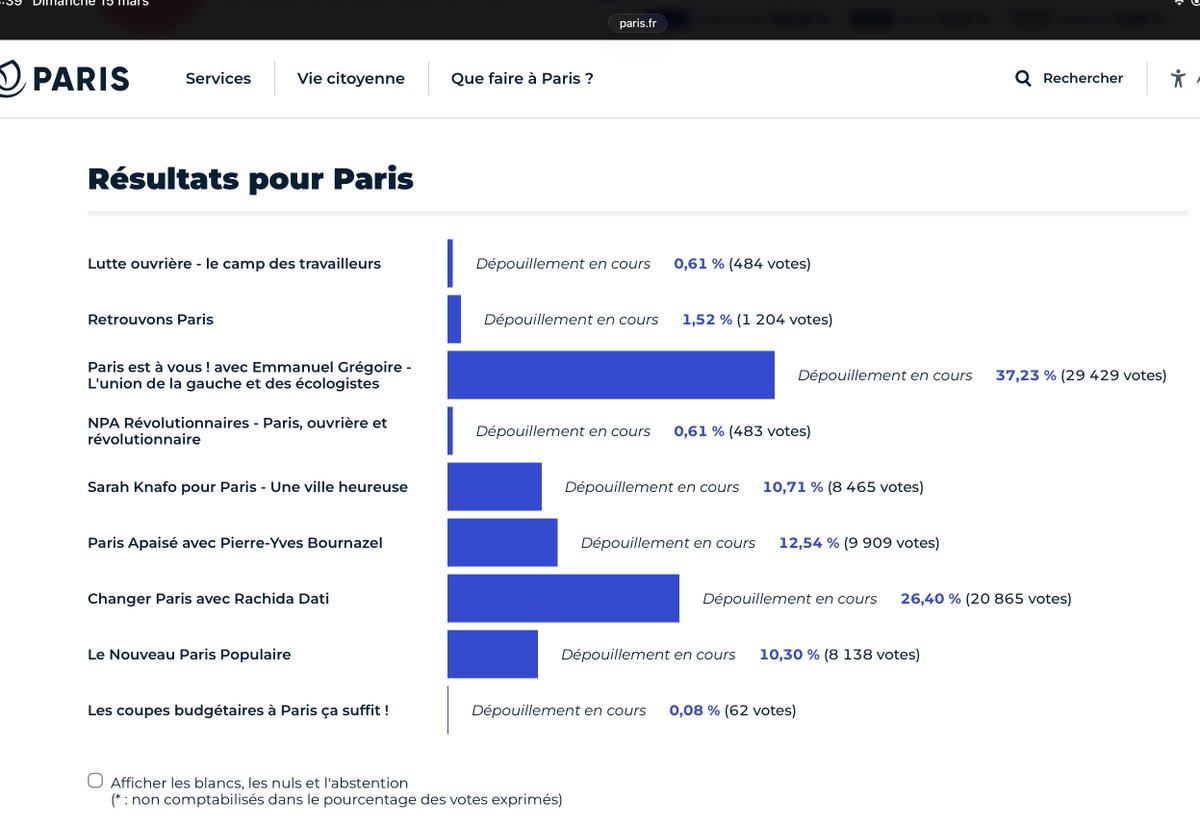
Task: Enable 'Afficher les blancs, les nuls et l'abstention'
Action: pyautogui.click(x=95, y=779)
